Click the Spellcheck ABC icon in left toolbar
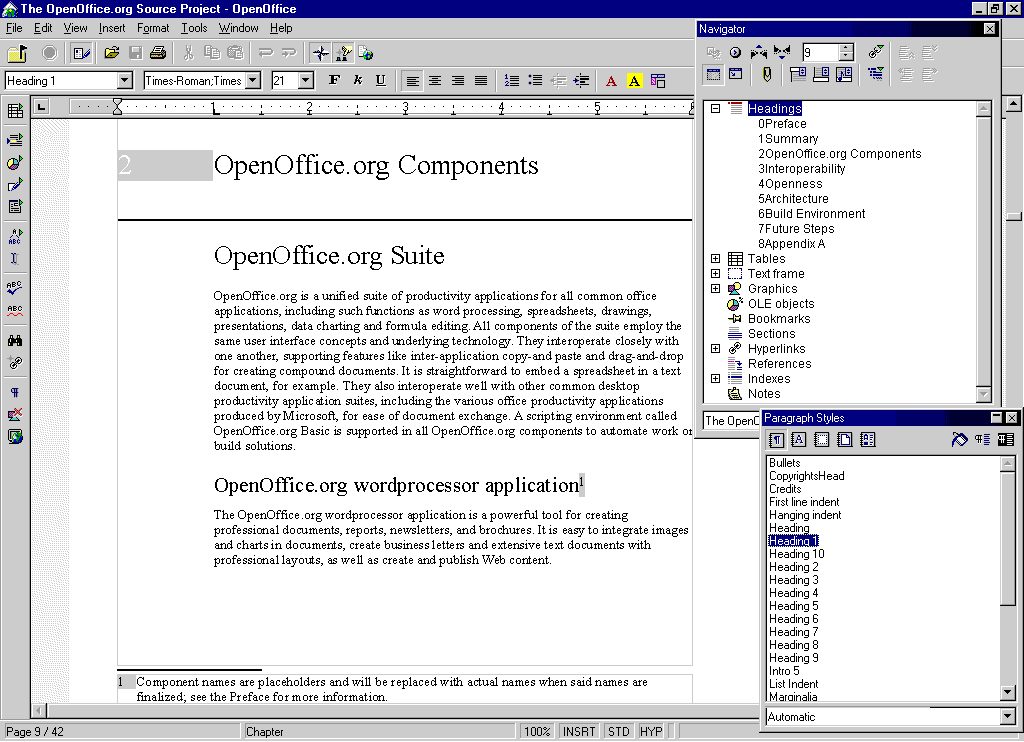 [x=15, y=287]
